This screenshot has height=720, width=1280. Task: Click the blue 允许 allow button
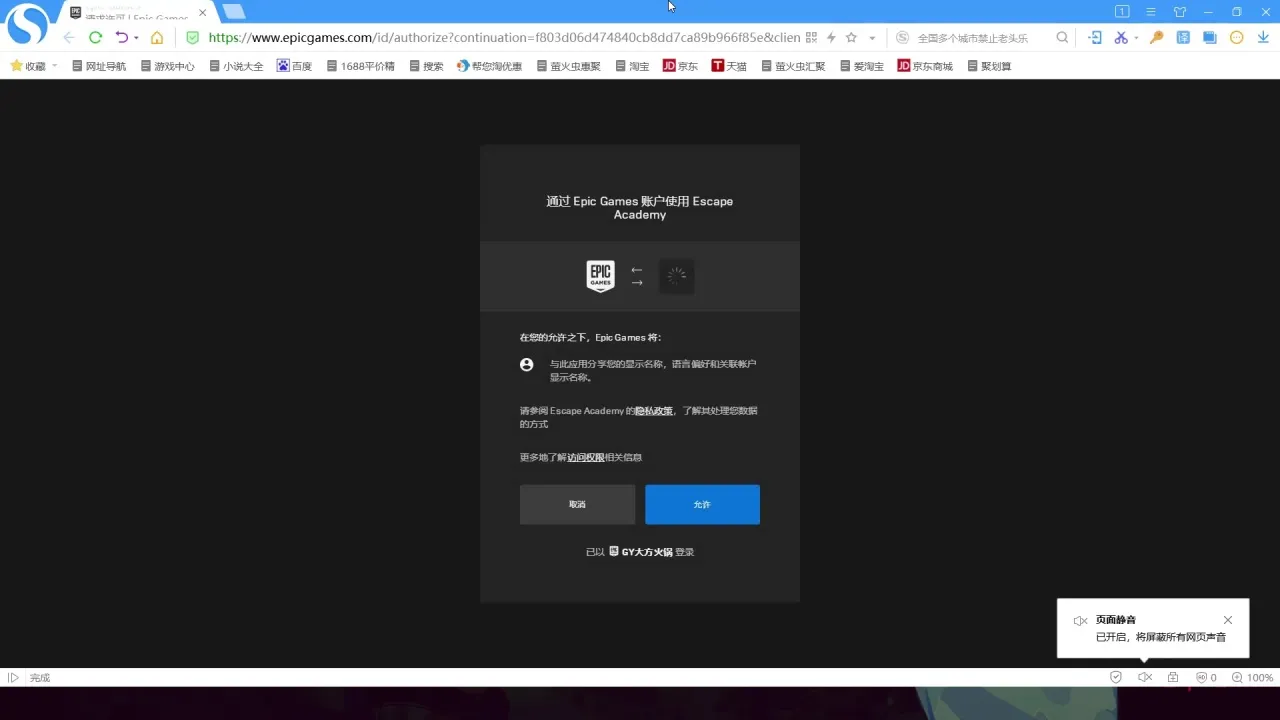(x=702, y=504)
